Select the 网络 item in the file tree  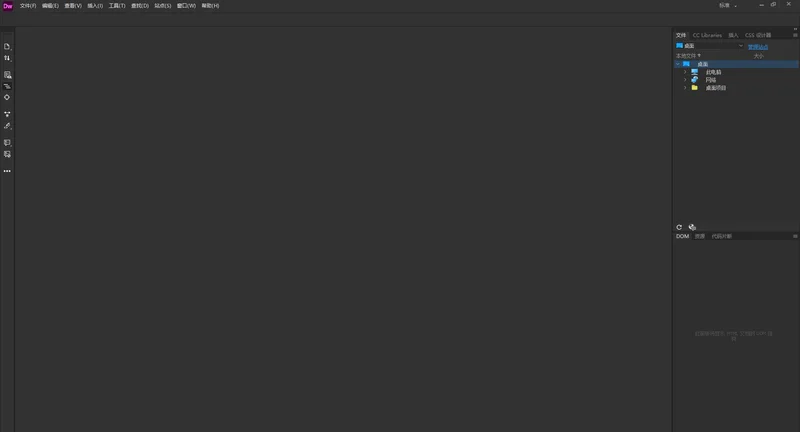pyautogui.click(x=711, y=80)
